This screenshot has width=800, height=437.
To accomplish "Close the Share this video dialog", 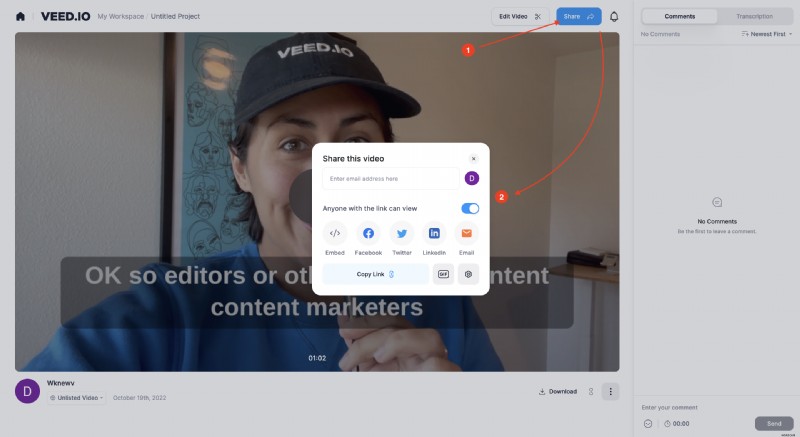I will (x=473, y=159).
